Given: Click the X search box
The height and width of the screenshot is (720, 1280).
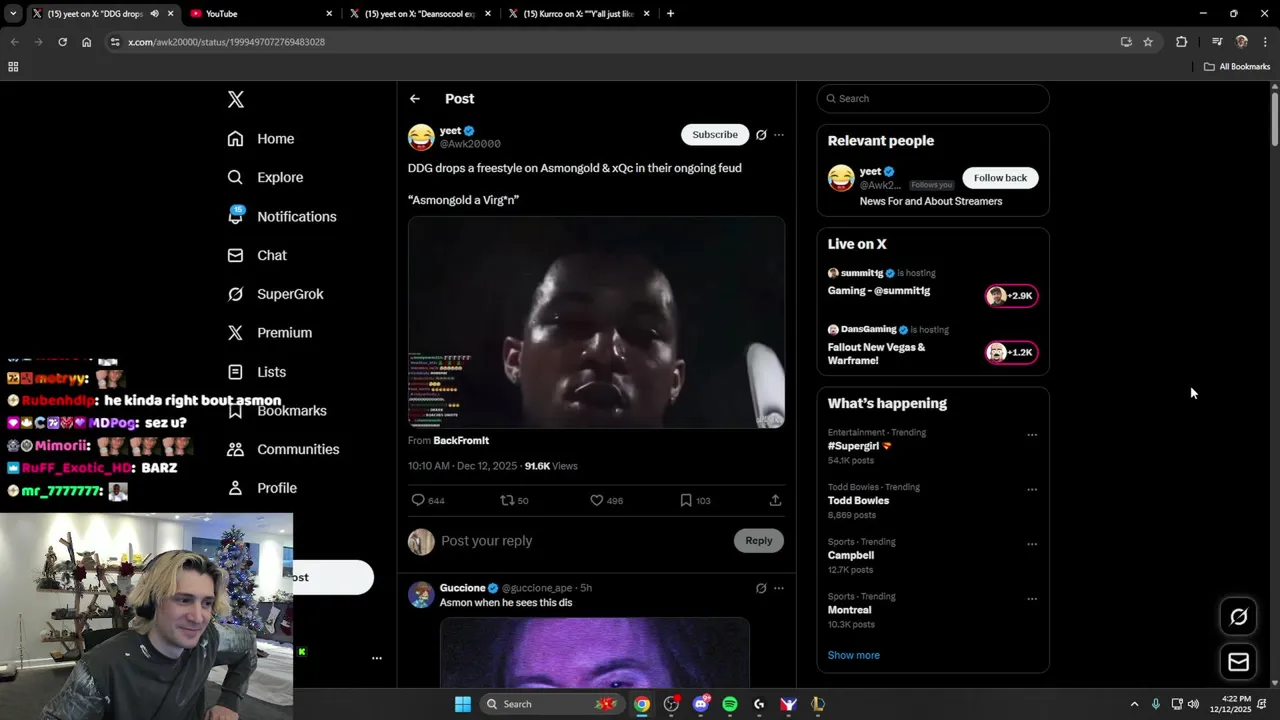Looking at the screenshot, I should click(933, 99).
